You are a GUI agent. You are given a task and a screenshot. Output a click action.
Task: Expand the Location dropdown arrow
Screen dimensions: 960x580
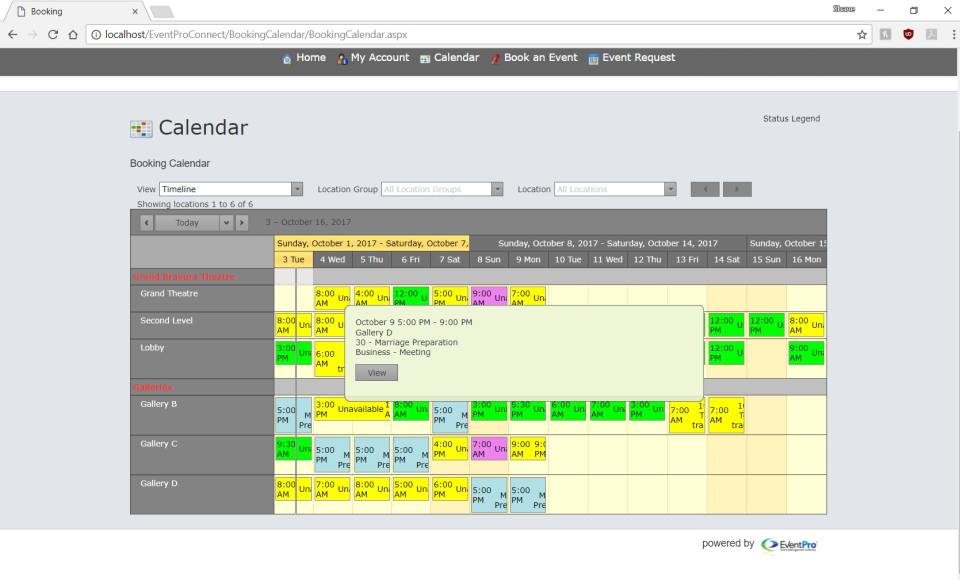[x=670, y=189]
